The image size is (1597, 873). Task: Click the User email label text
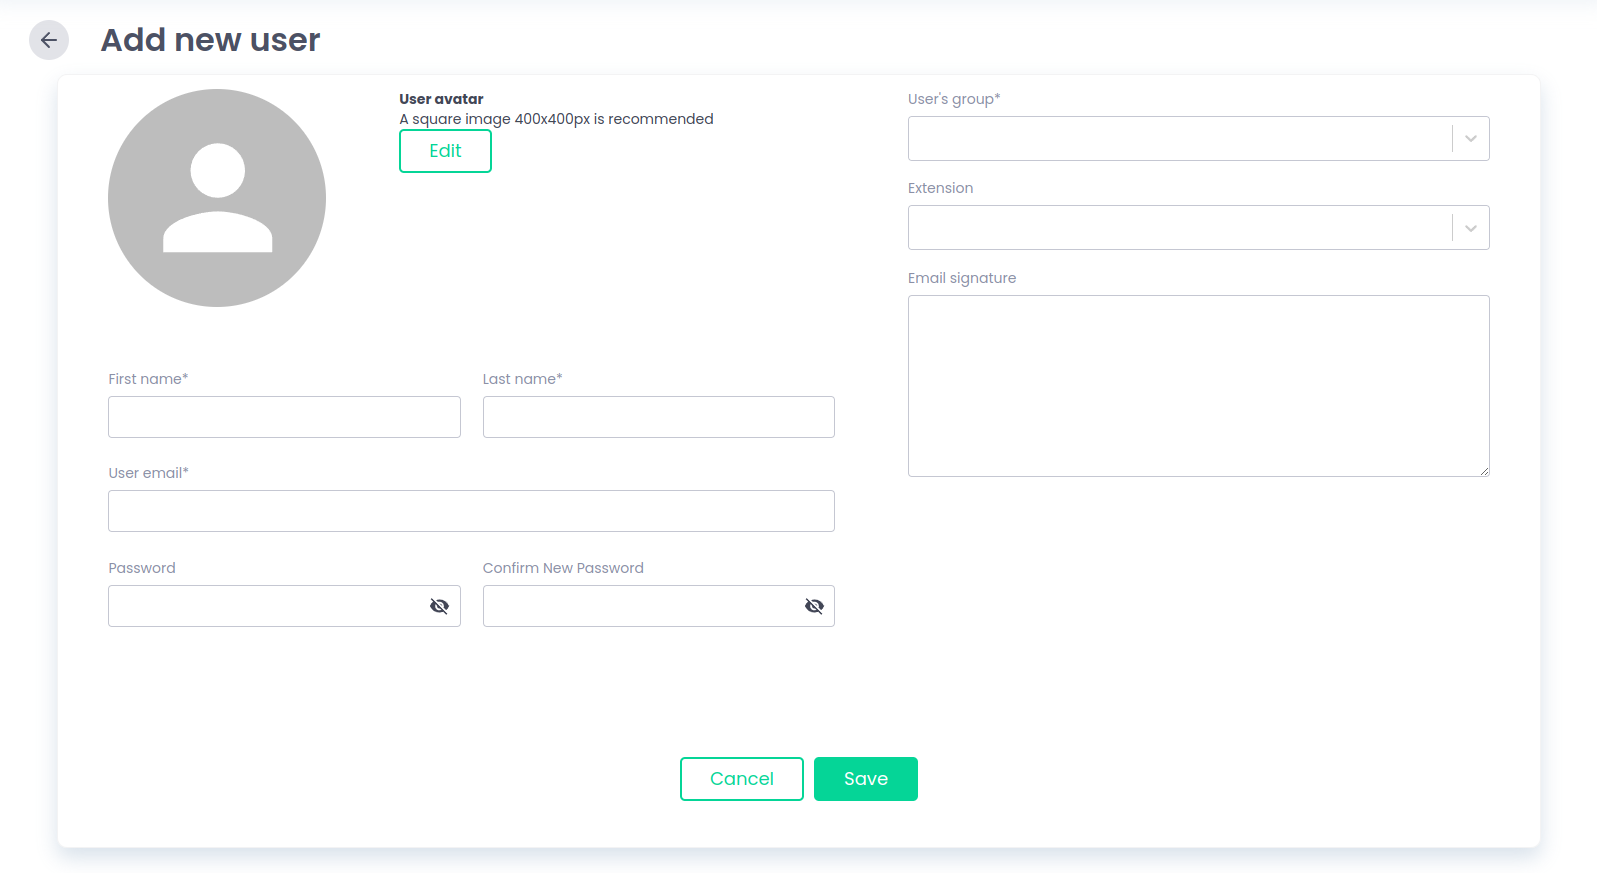click(x=148, y=473)
